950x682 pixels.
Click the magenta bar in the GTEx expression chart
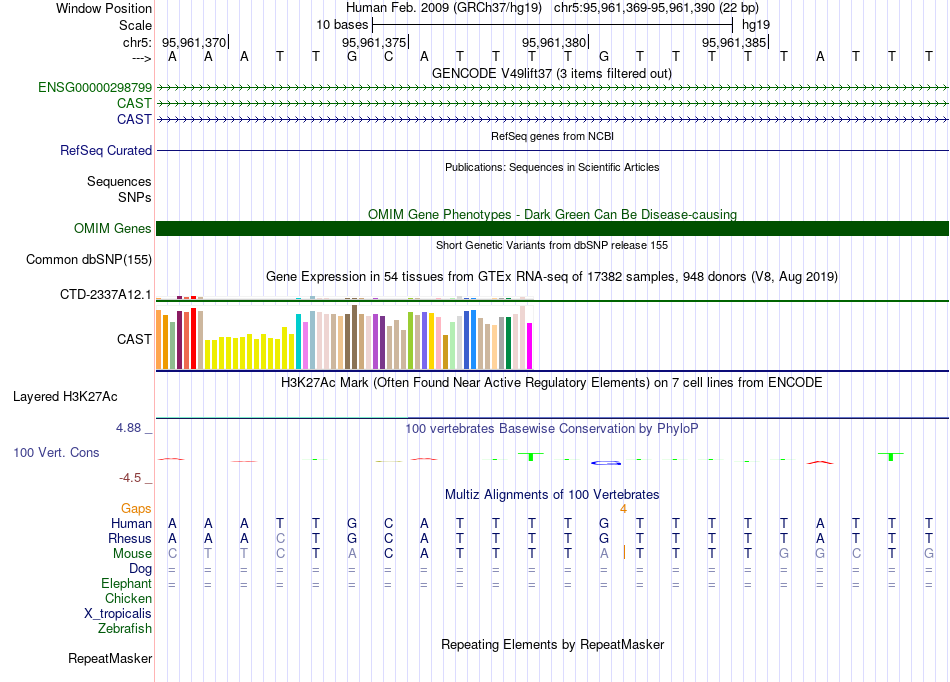[530, 345]
